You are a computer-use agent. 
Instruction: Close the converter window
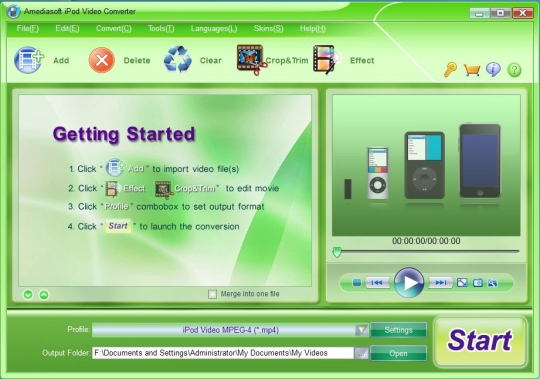click(x=522, y=13)
